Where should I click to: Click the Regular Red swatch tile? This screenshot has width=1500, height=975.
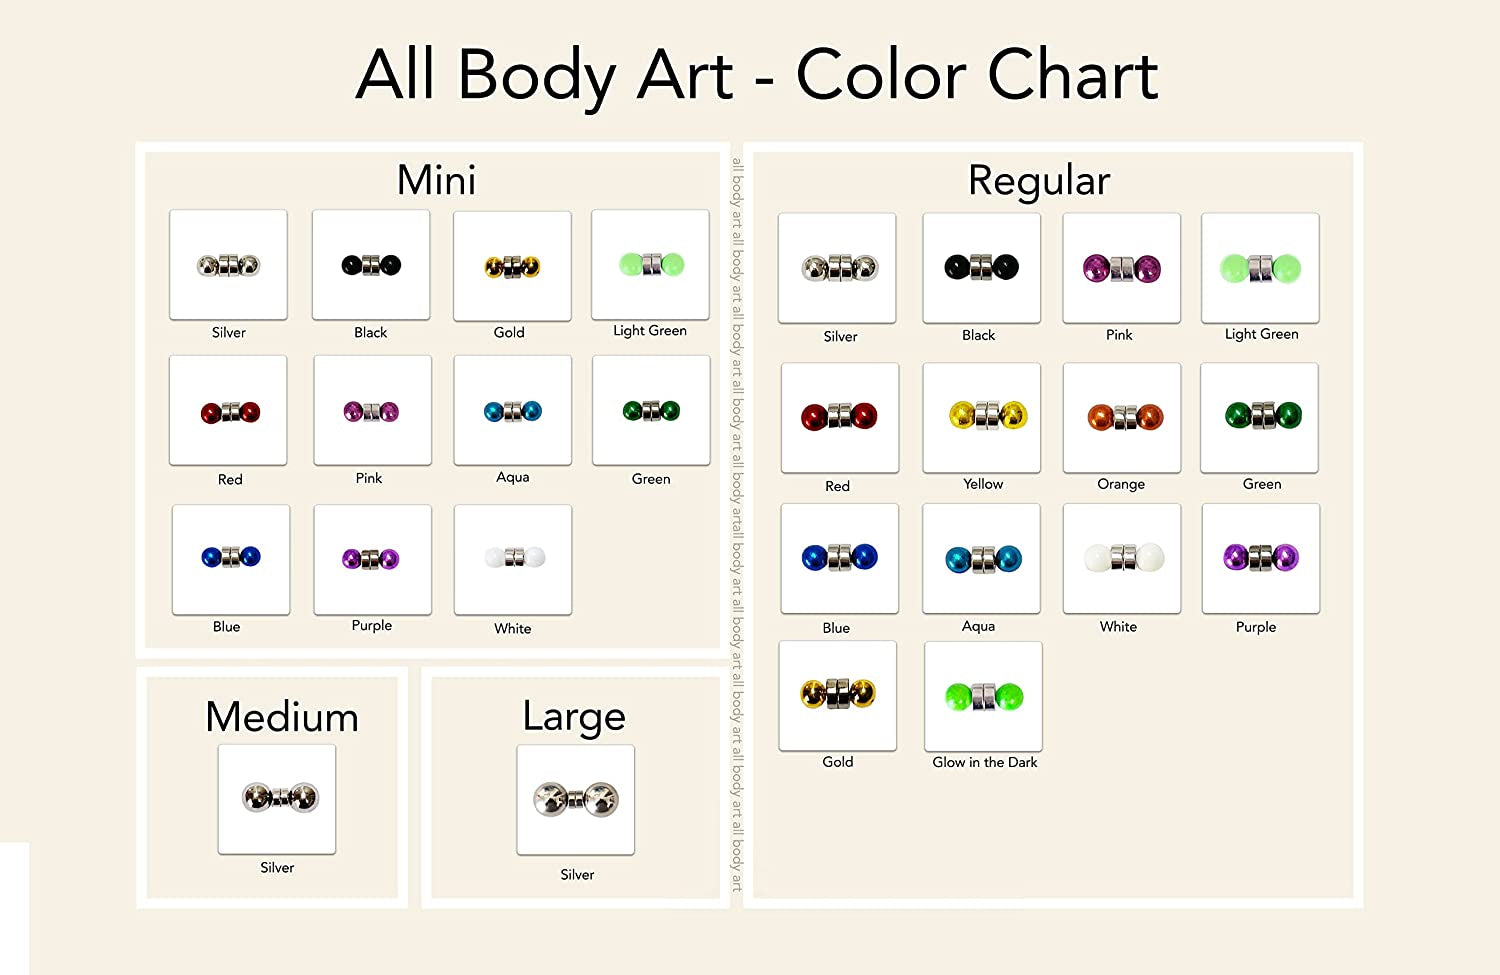839,417
